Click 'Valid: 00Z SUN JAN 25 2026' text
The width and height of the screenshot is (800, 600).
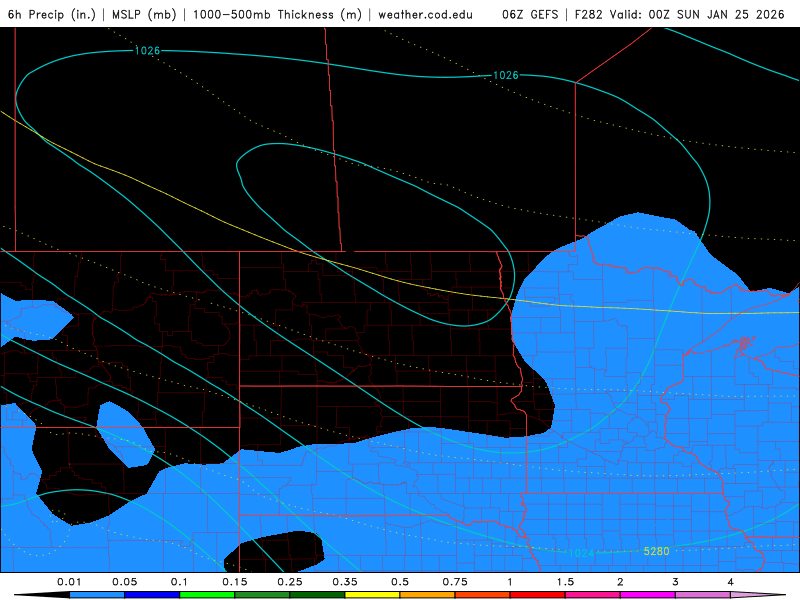[x=697, y=14]
